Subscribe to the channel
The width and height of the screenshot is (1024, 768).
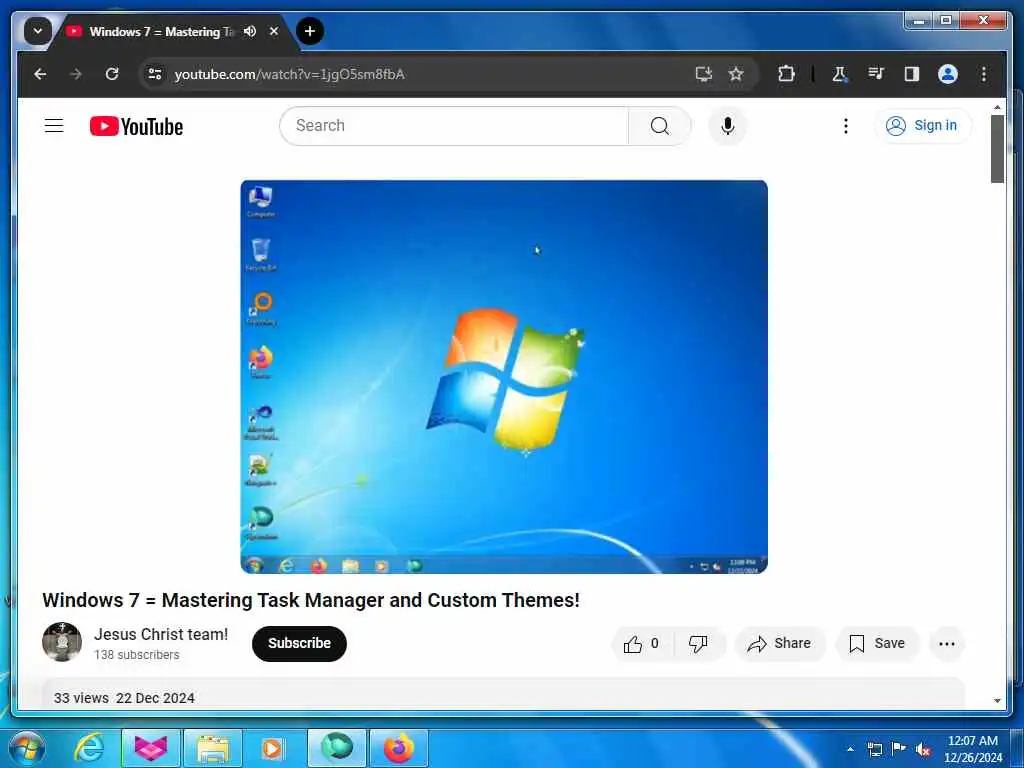click(299, 643)
